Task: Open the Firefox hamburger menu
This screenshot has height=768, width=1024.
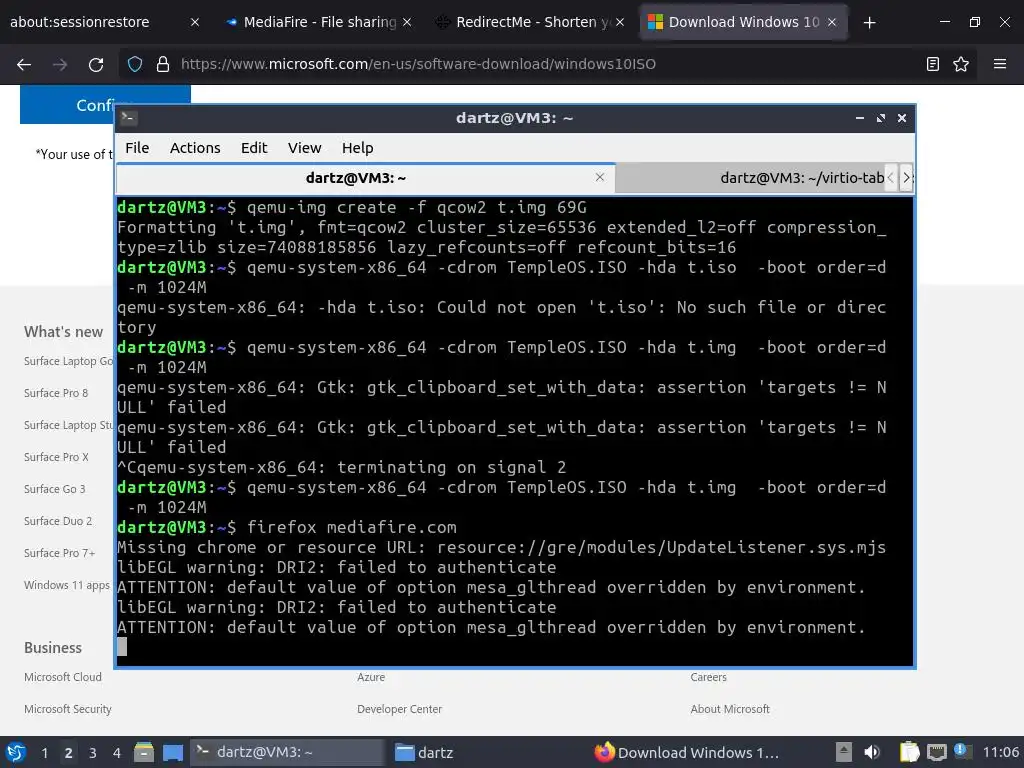Action: click(1000, 64)
